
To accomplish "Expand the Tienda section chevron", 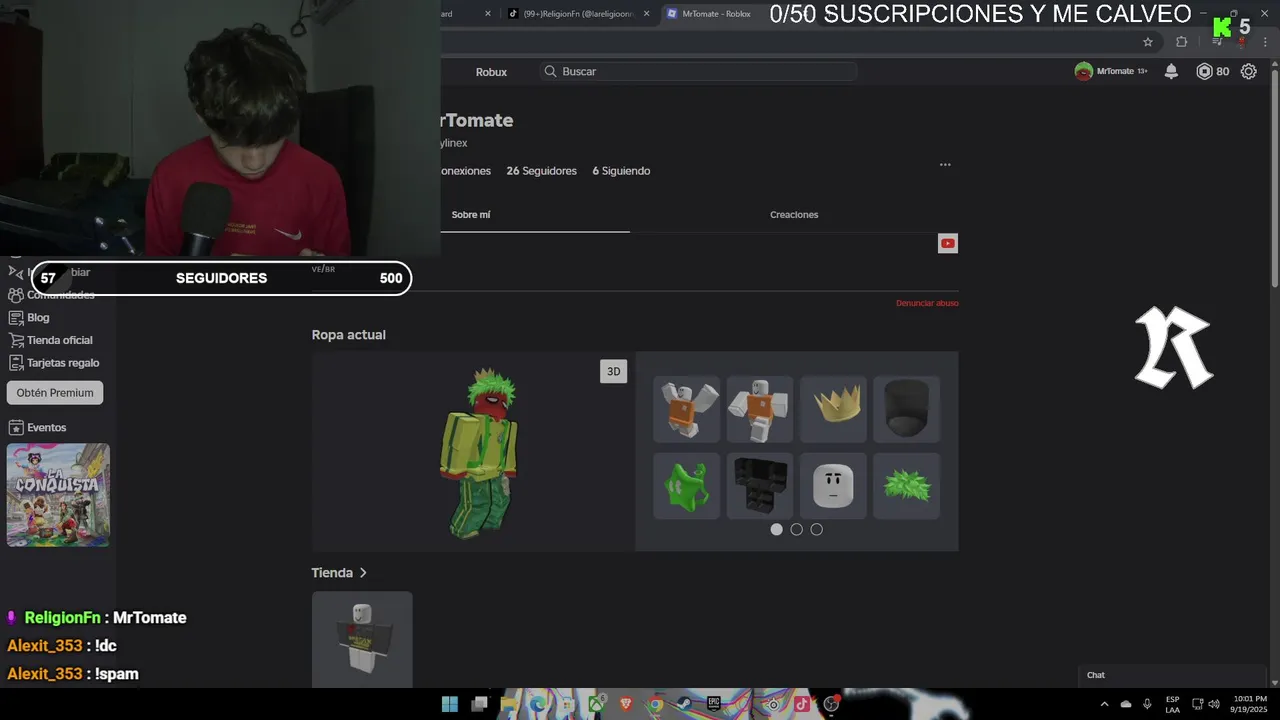I will (363, 573).
